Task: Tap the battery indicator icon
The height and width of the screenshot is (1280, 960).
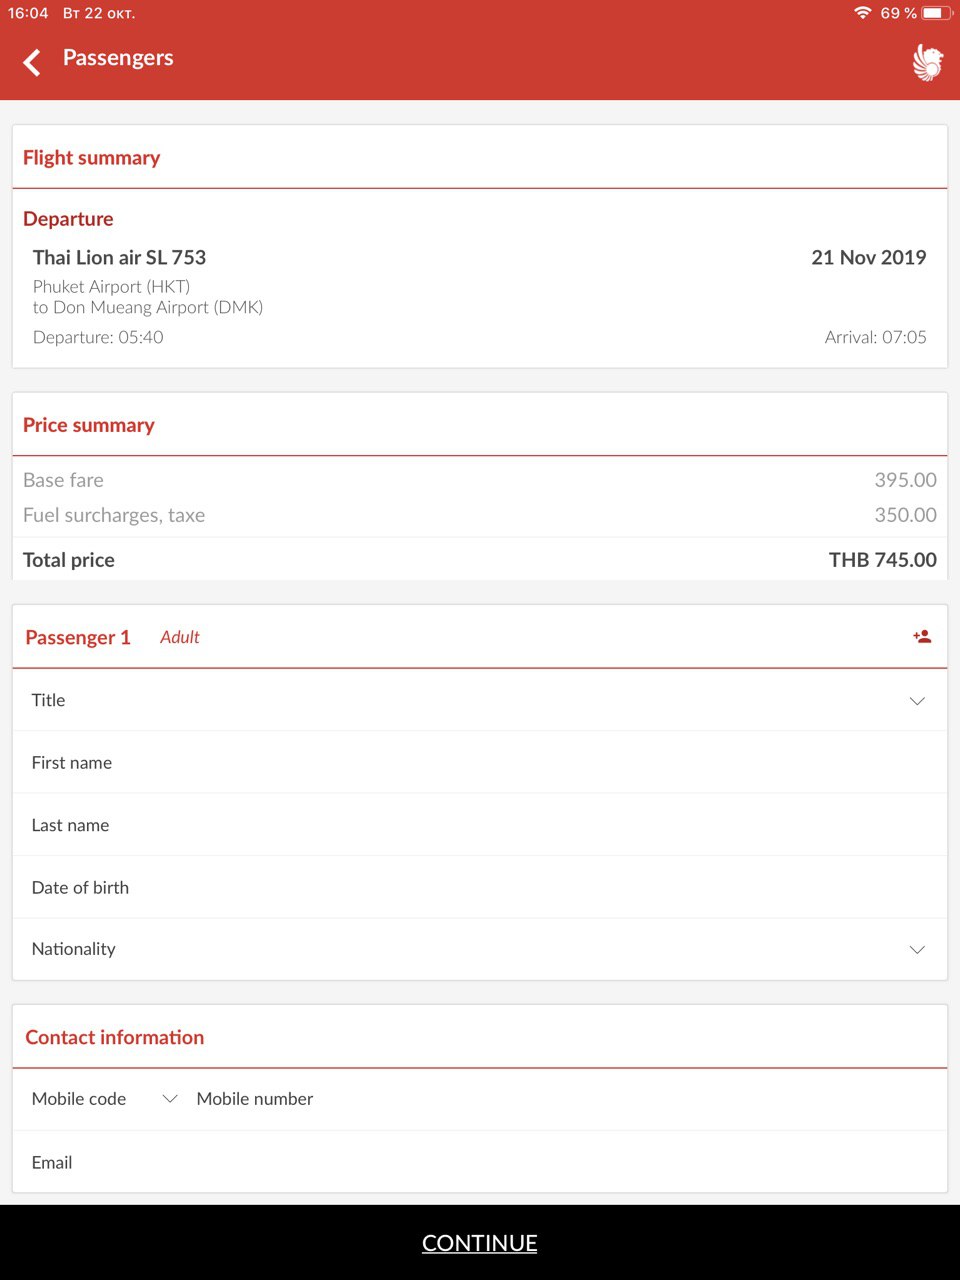Action: 937,13
